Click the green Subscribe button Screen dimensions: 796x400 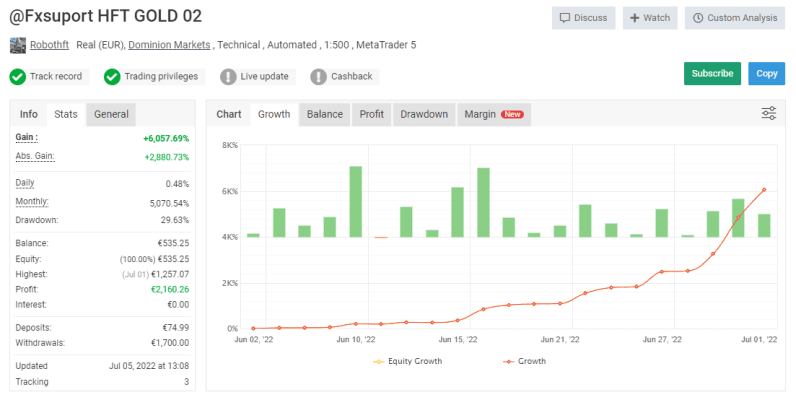(x=712, y=74)
